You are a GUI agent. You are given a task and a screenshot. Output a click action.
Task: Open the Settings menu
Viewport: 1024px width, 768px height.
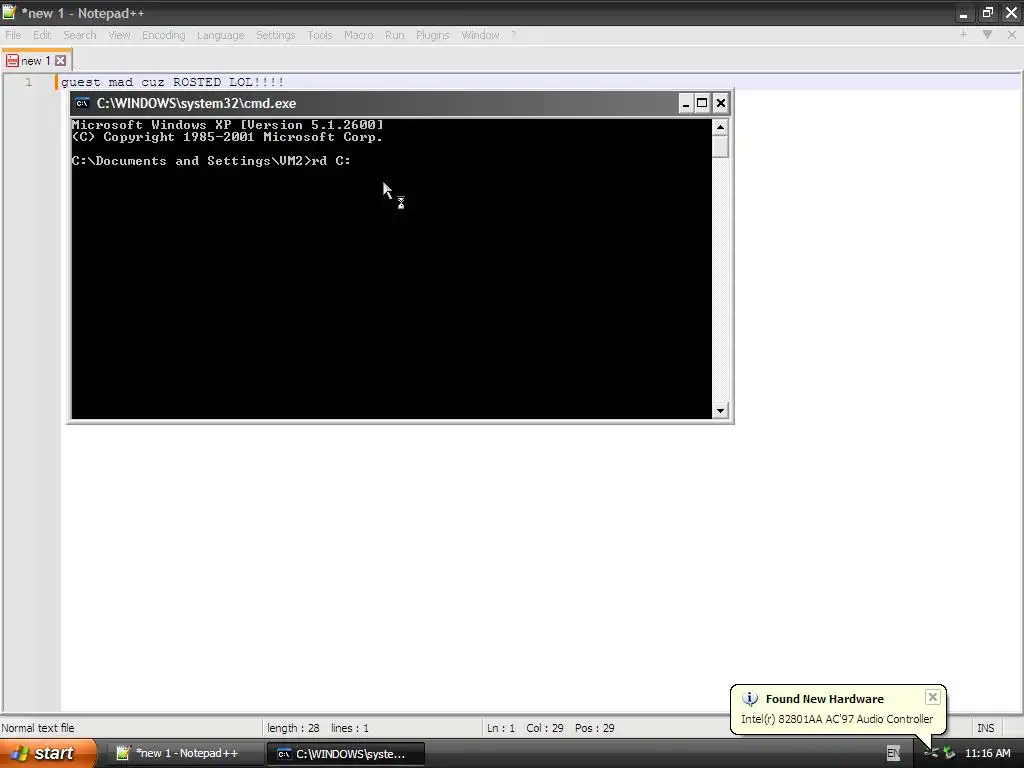click(x=276, y=35)
